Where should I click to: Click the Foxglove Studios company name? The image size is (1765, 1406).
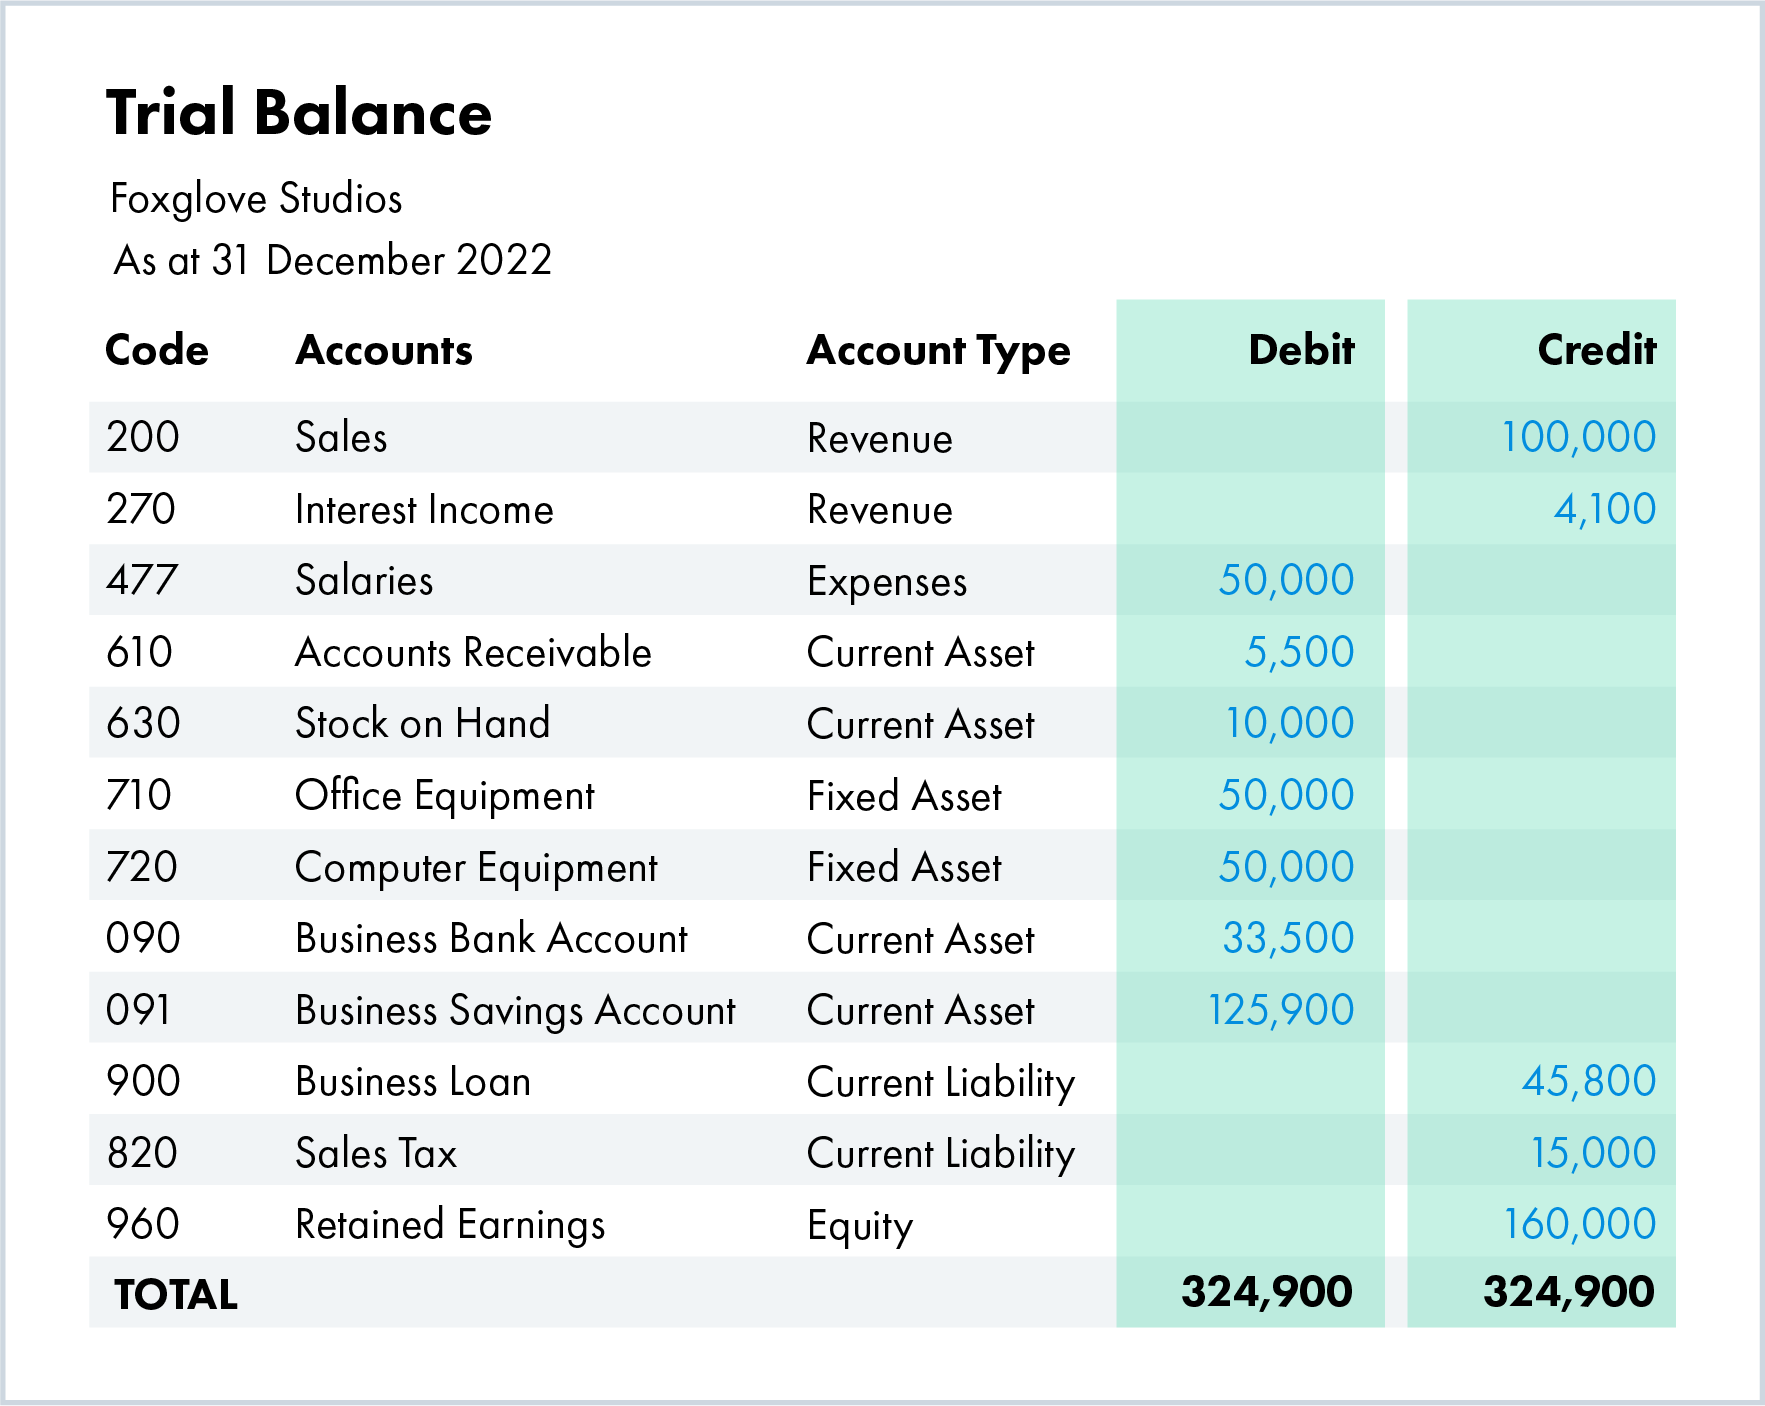pos(258,199)
